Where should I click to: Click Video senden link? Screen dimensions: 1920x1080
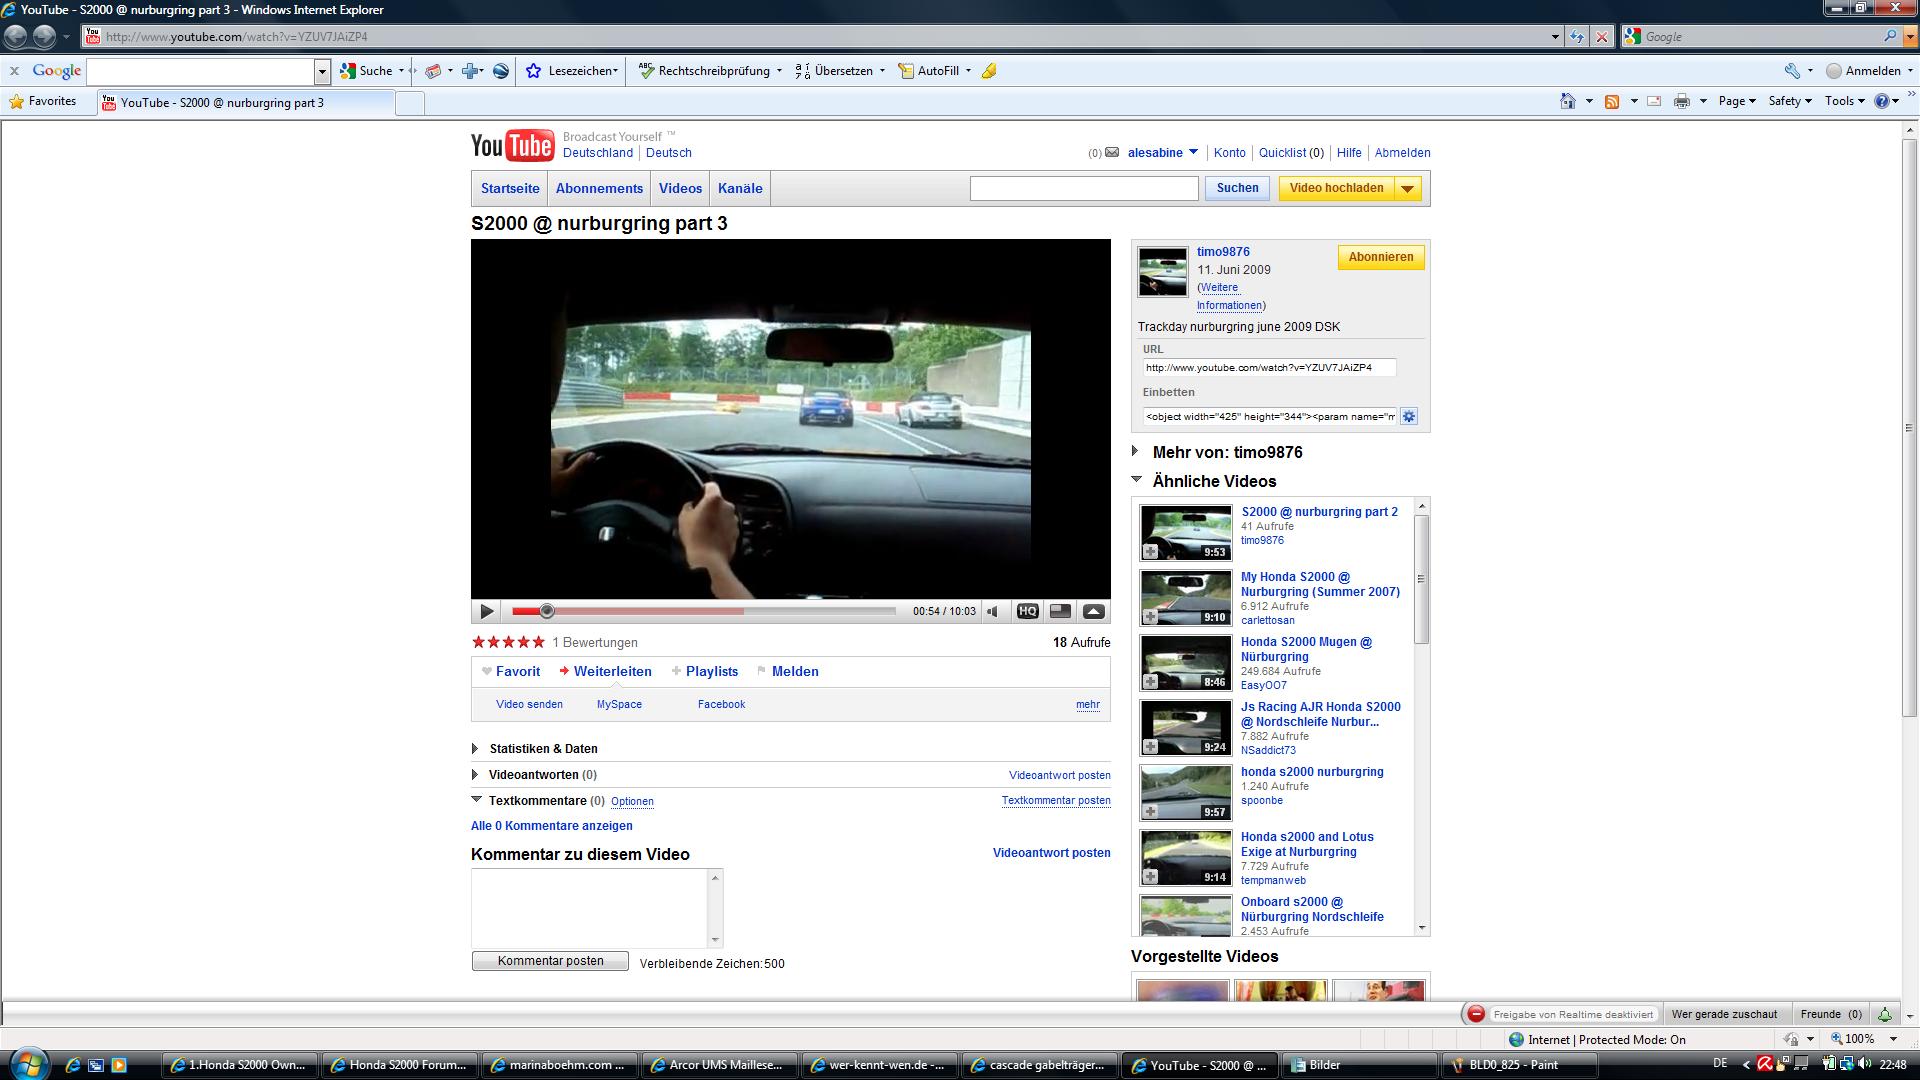[529, 704]
